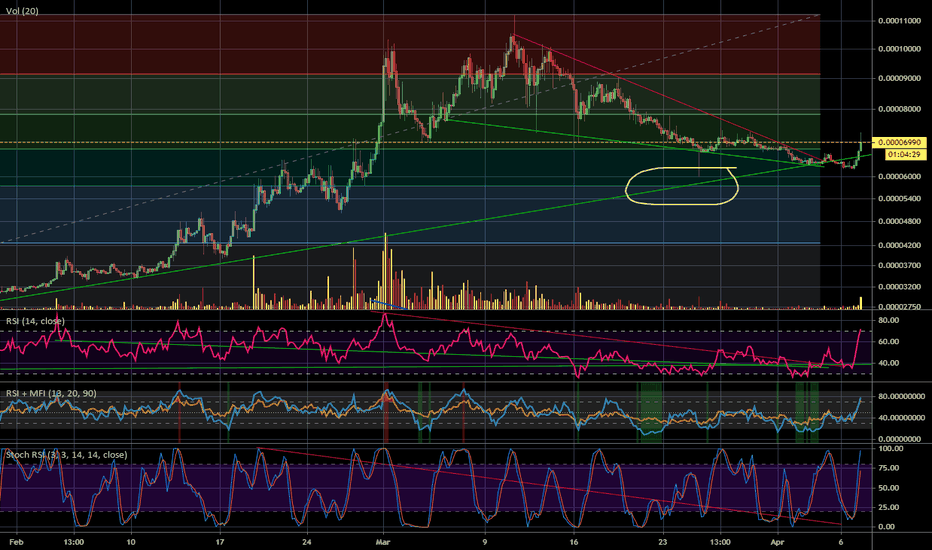Open the Vol (20) indicator label
Screen dimensions: 932x550
tap(22, 11)
